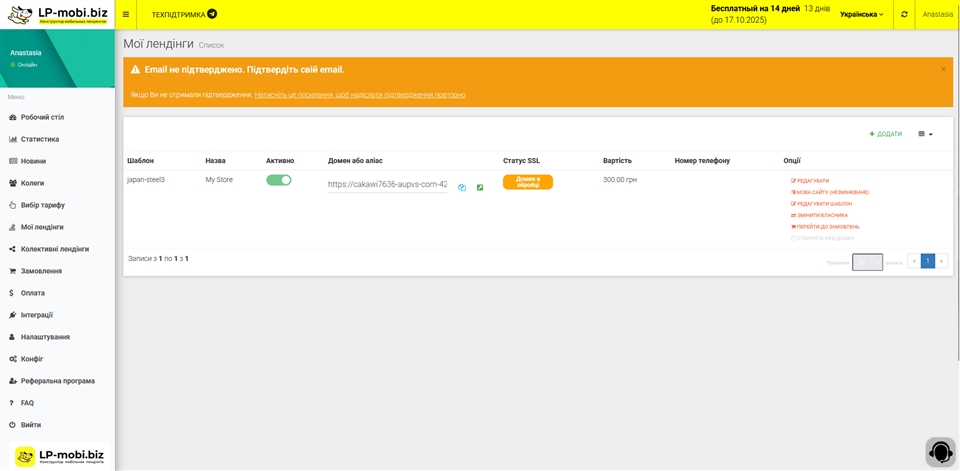The width and height of the screenshot is (960, 471).
Task: Open the Telegram support icon
Action: pos(212,14)
